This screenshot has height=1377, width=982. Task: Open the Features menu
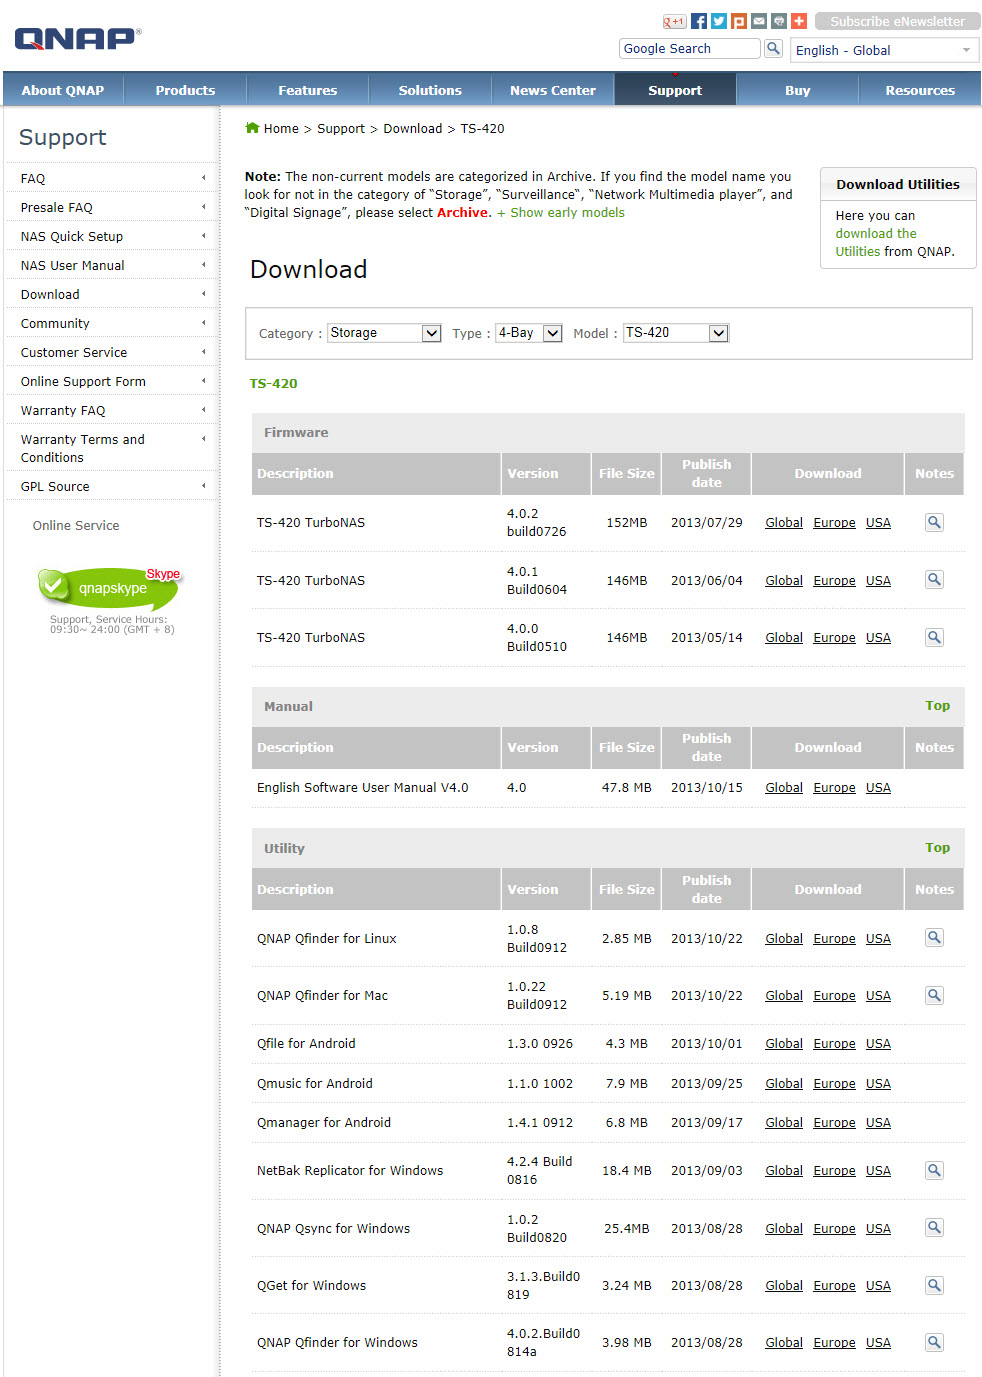[308, 90]
